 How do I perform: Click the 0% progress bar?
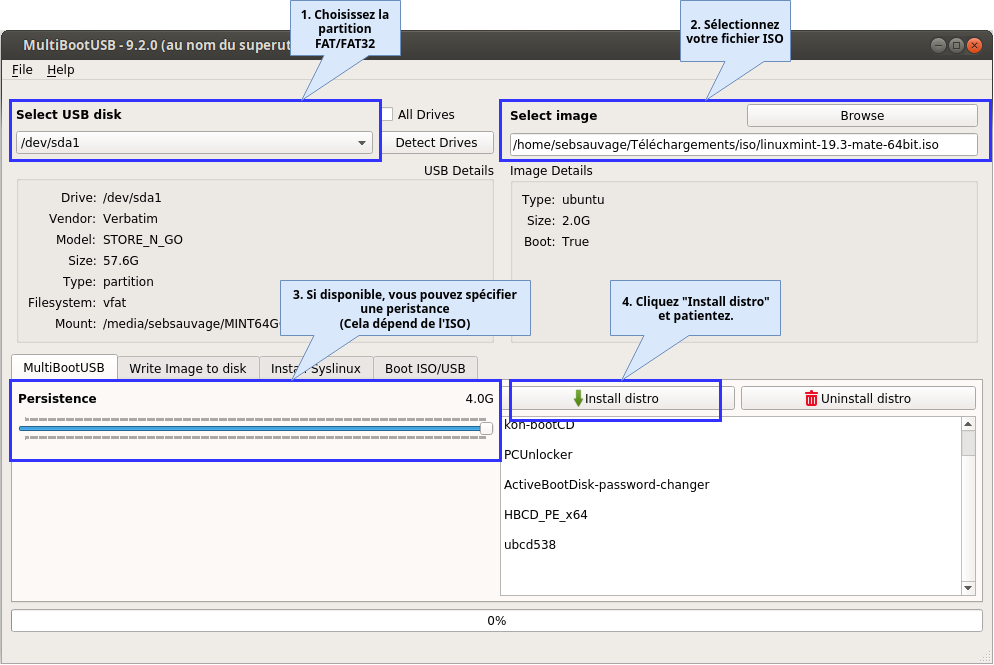coord(497,621)
